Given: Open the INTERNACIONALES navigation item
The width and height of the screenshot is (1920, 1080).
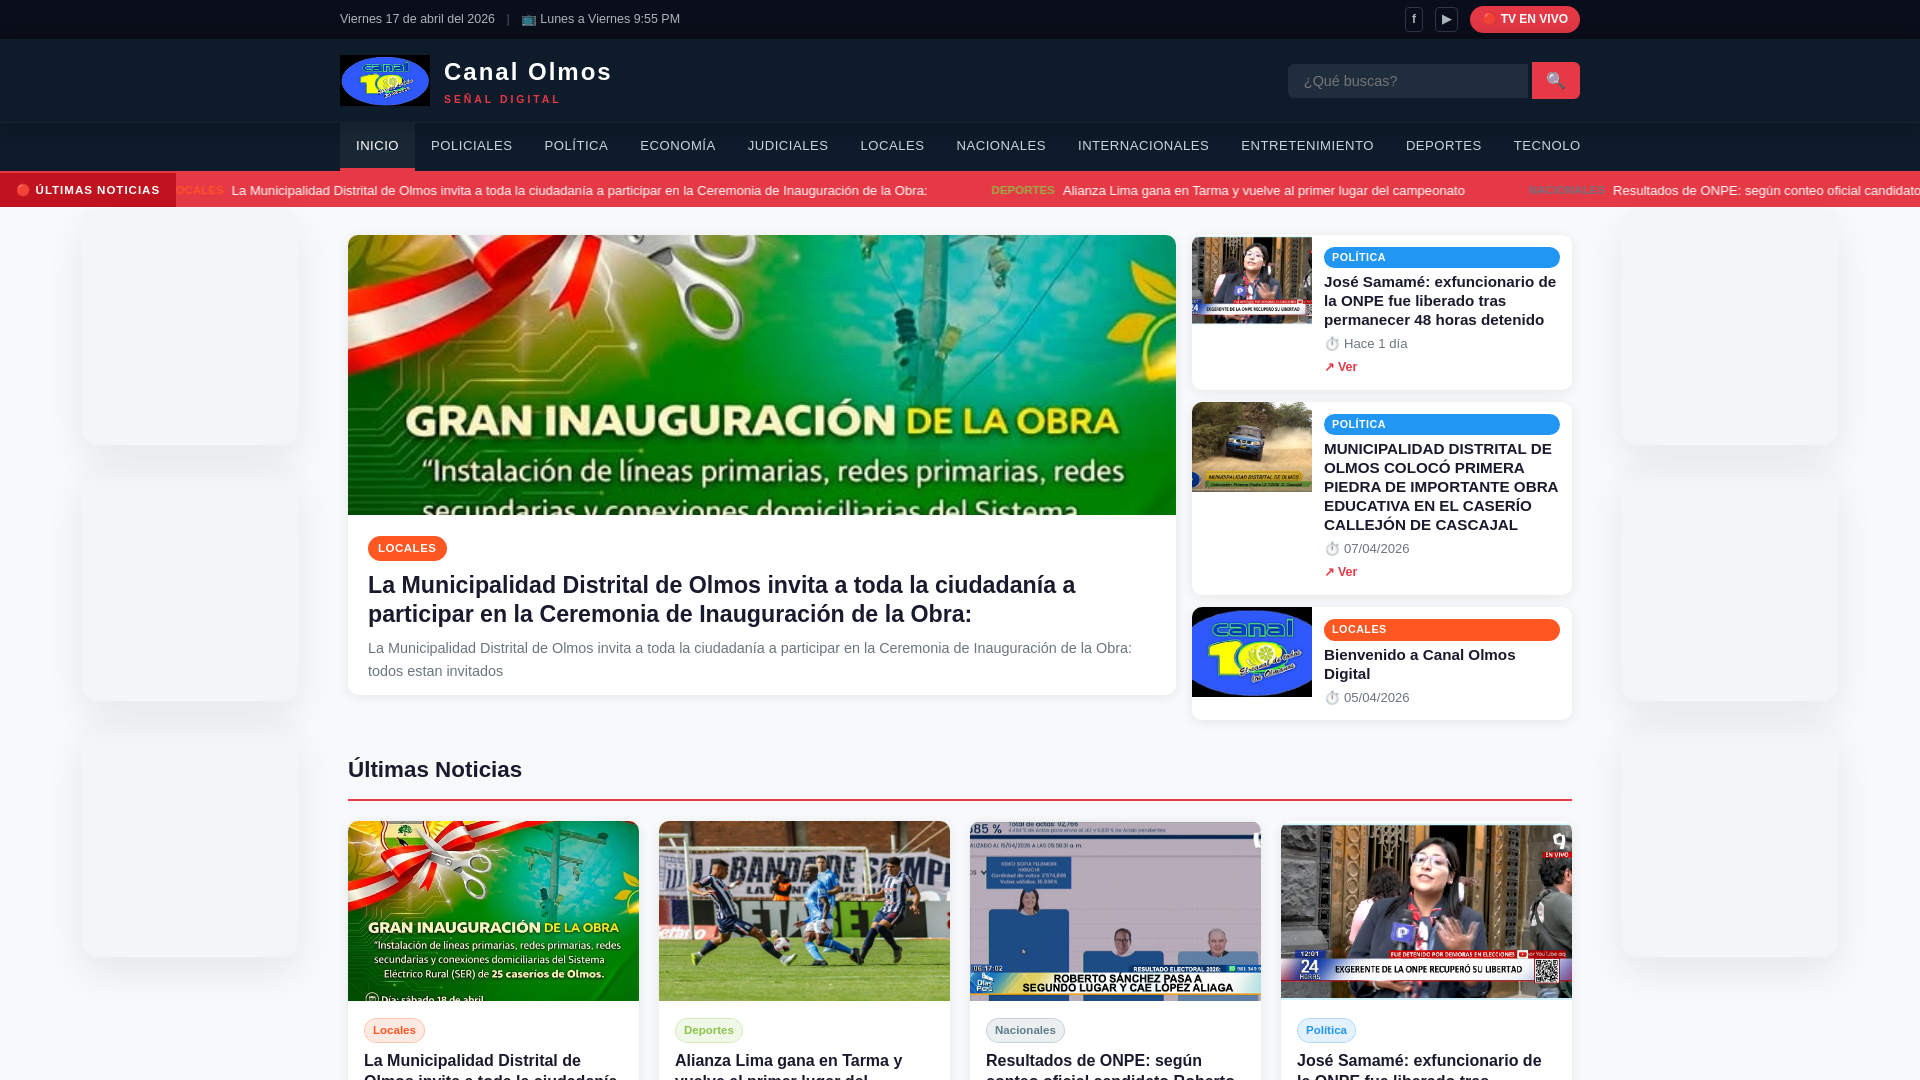Looking at the screenshot, I should [x=1143, y=146].
